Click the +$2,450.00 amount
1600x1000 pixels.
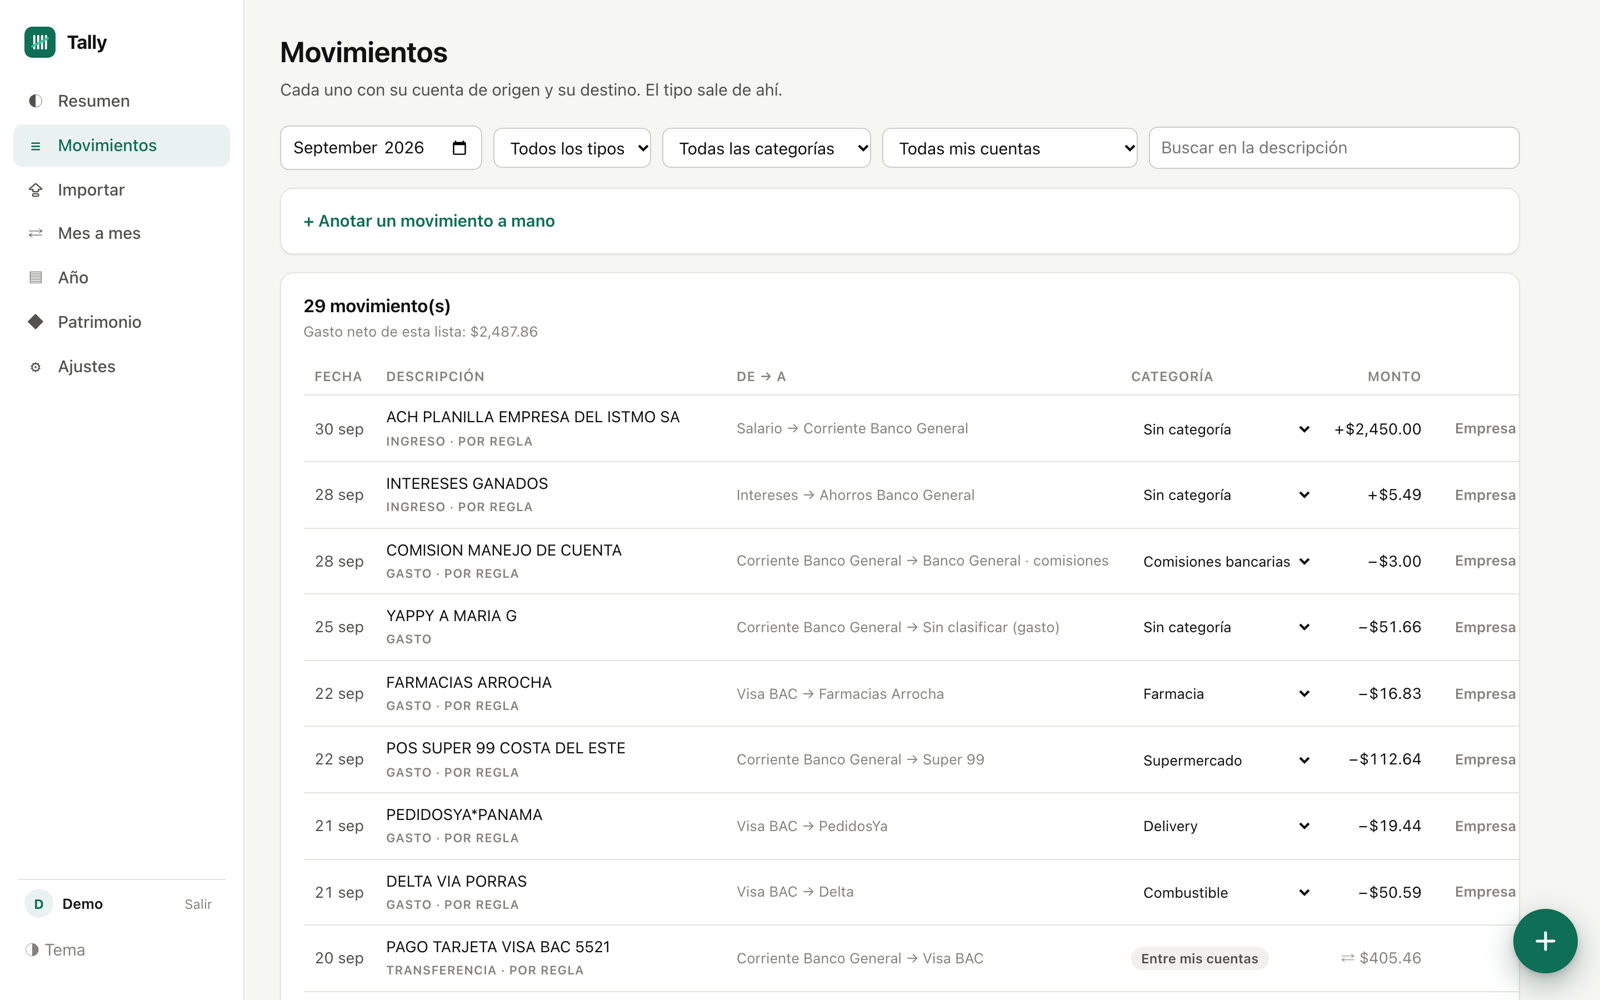(x=1377, y=429)
